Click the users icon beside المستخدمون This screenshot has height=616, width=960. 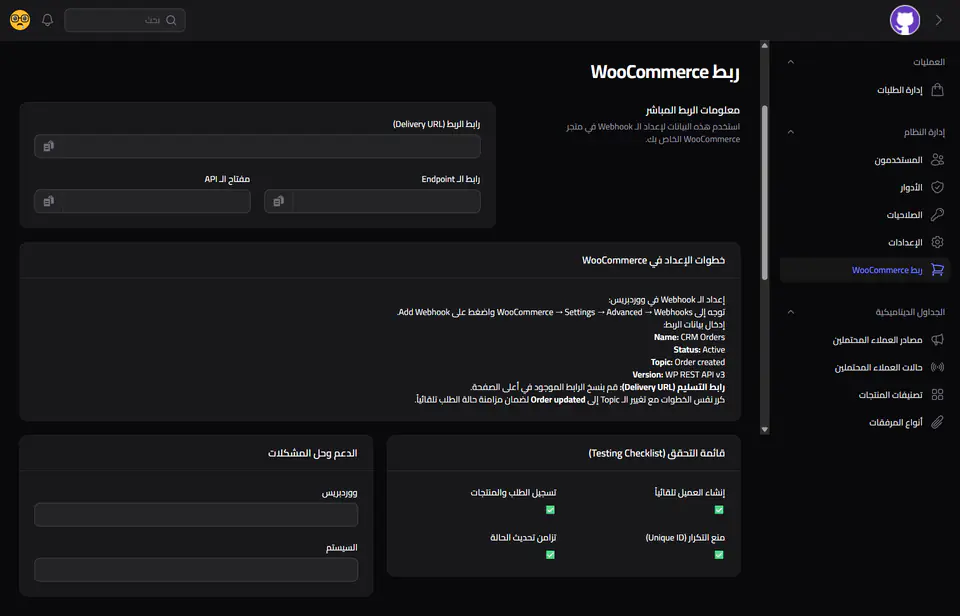point(937,160)
